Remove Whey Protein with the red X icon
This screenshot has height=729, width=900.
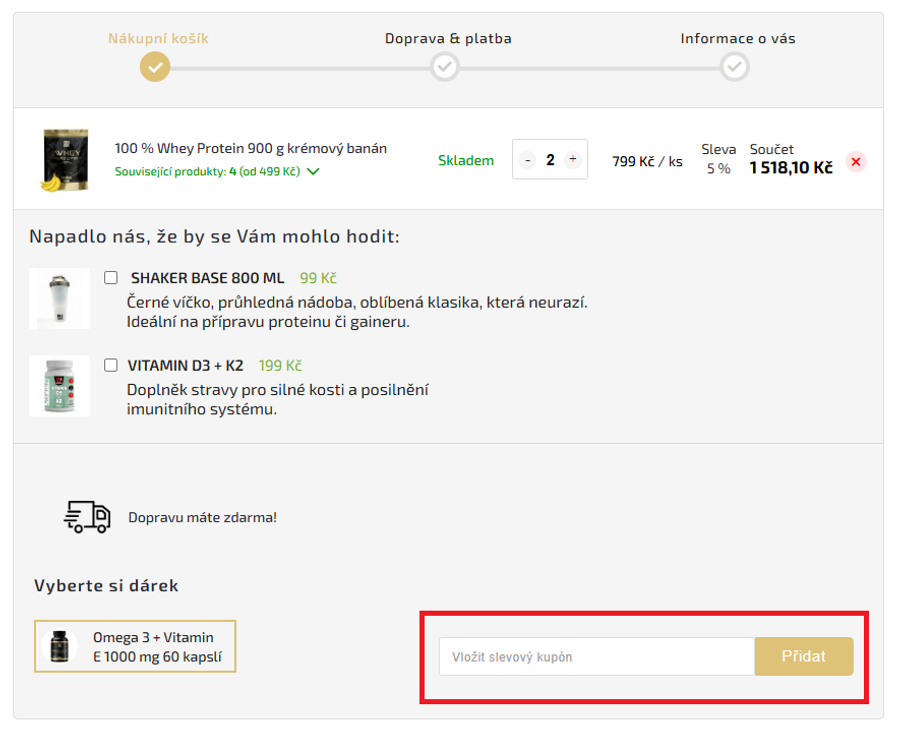click(856, 161)
